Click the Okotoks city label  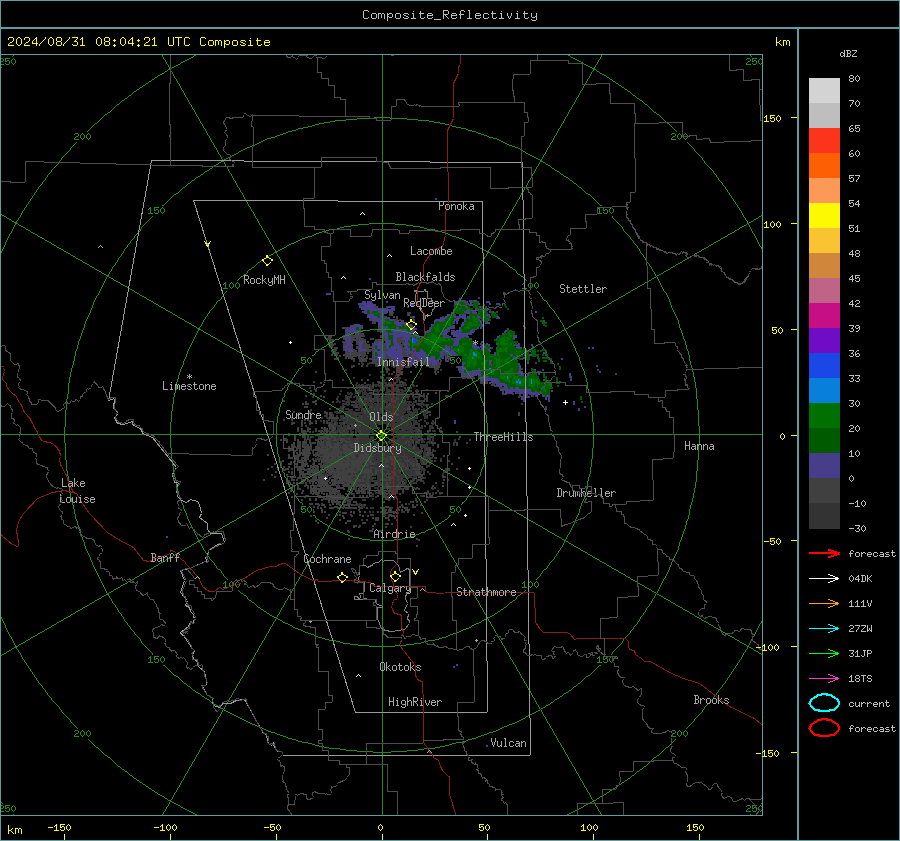400,667
